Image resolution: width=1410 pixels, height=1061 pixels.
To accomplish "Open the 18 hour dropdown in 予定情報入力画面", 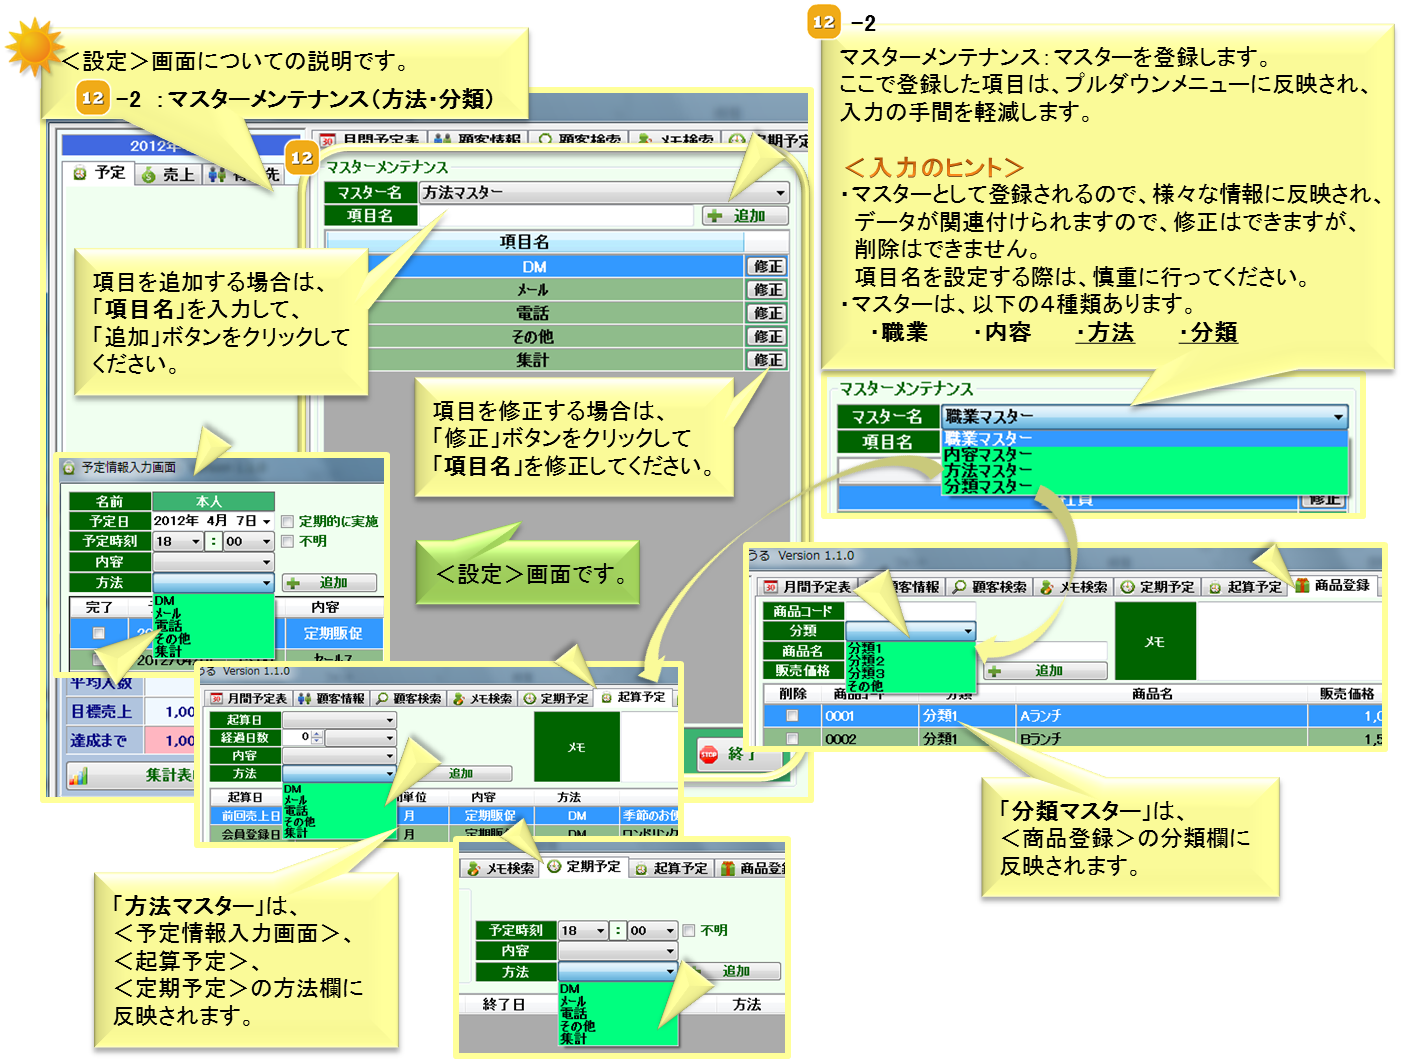I will point(178,541).
